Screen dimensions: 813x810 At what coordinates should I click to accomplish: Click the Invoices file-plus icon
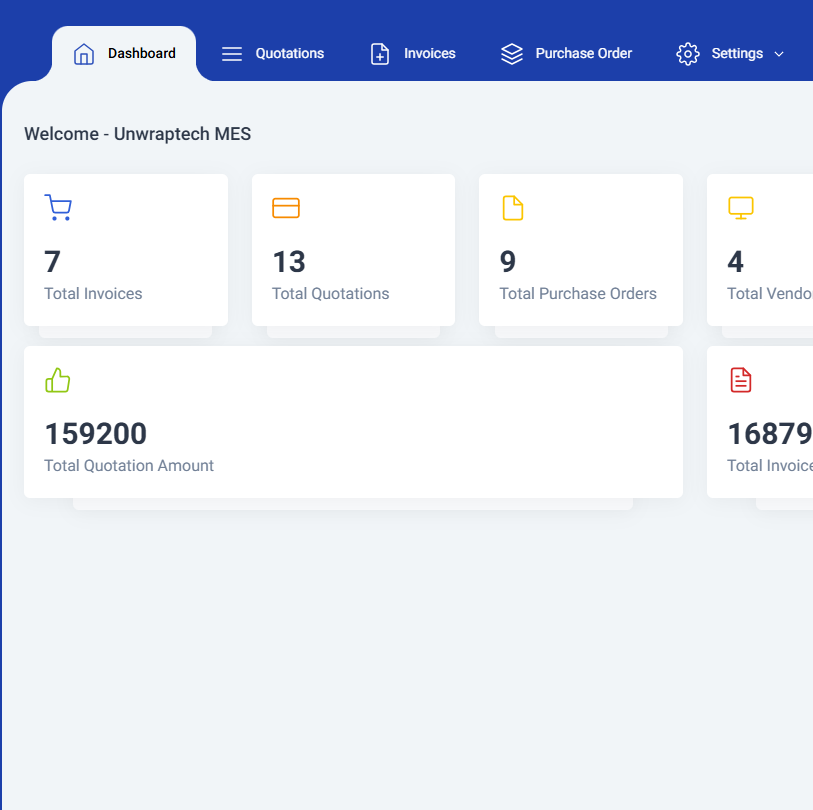click(380, 54)
